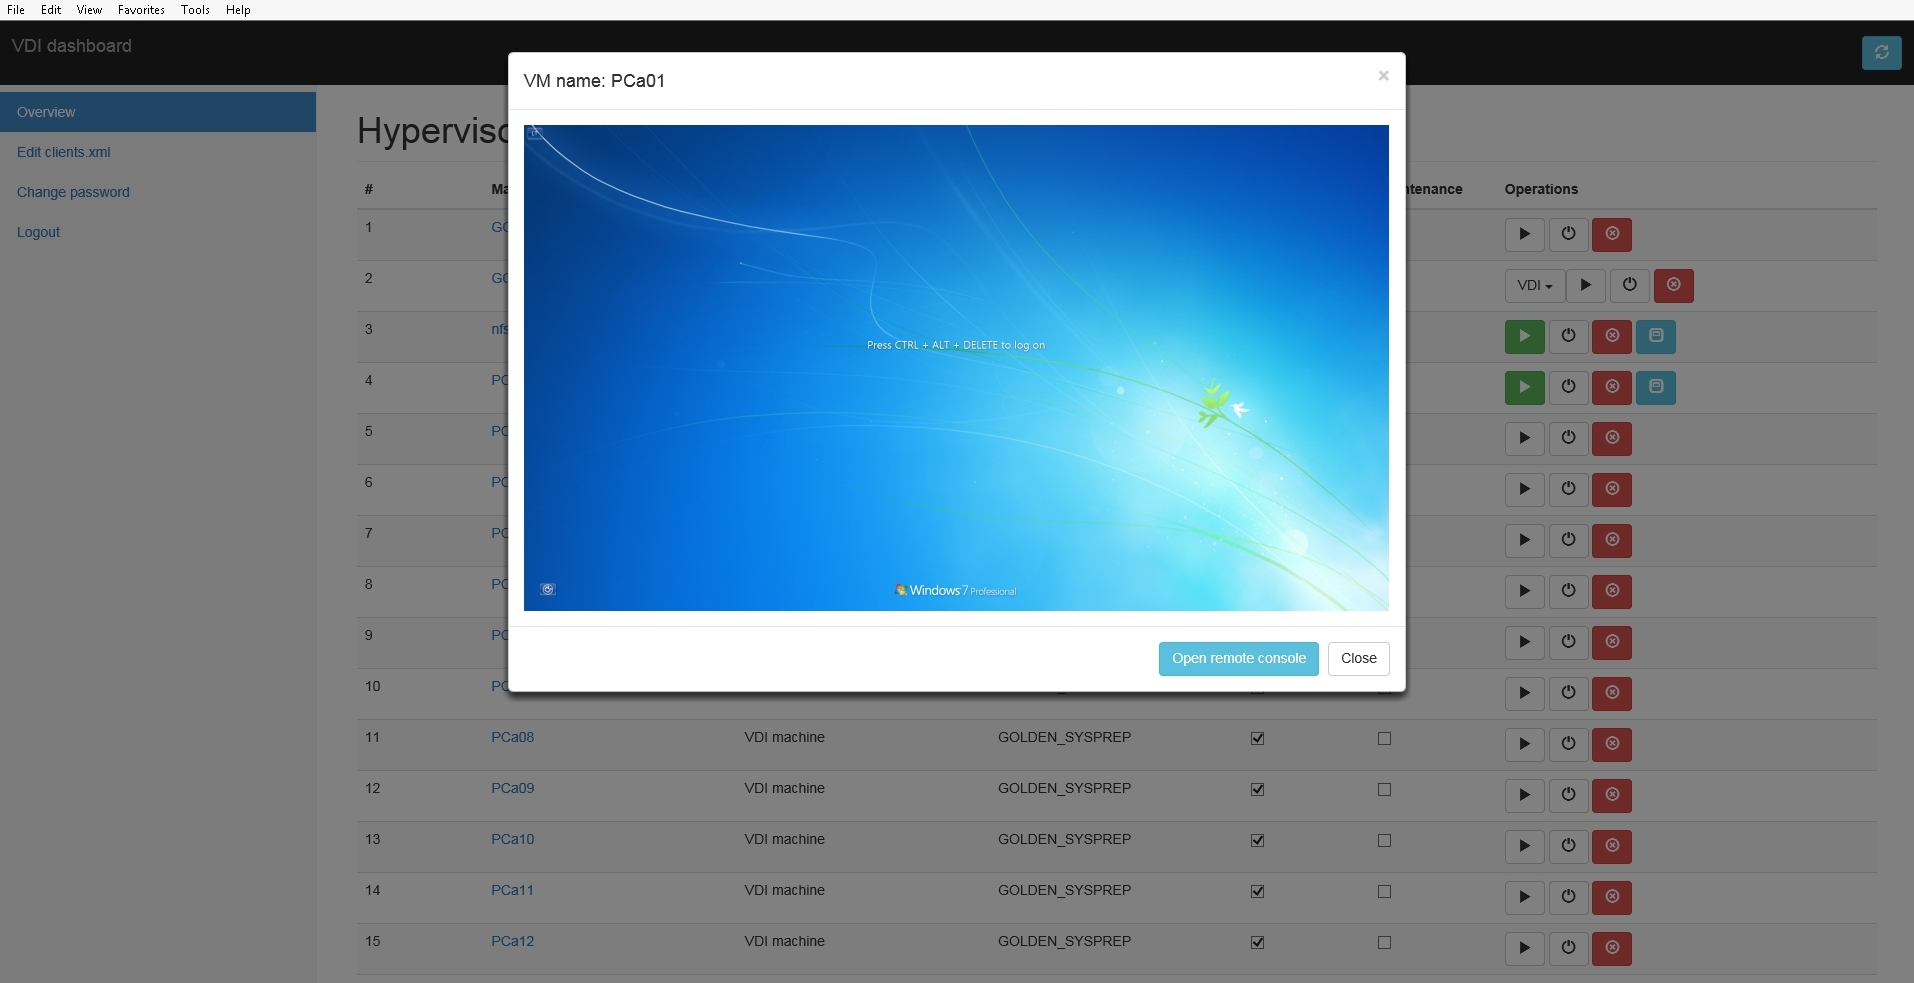Click the Close button in the PCa01 dialog

(1358, 659)
